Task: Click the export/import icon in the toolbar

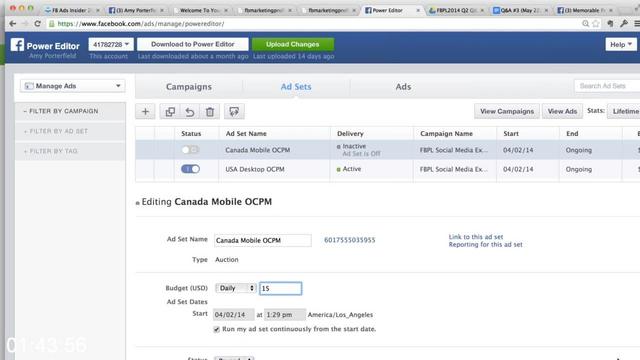Action: [x=234, y=111]
